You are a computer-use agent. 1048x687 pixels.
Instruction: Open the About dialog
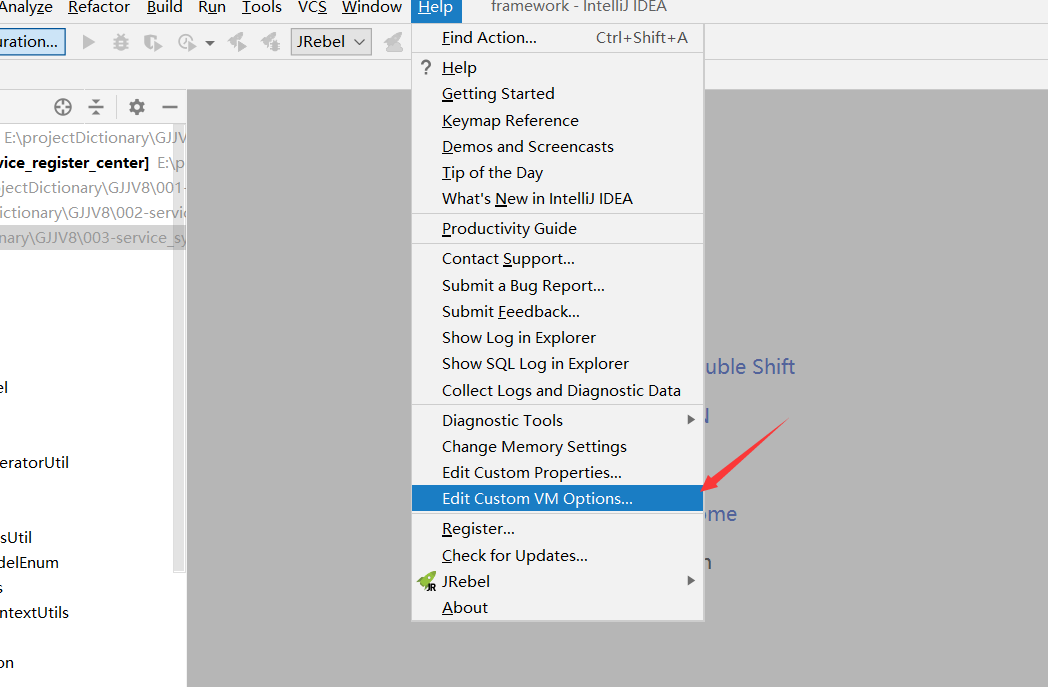click(x=557, y=607)
